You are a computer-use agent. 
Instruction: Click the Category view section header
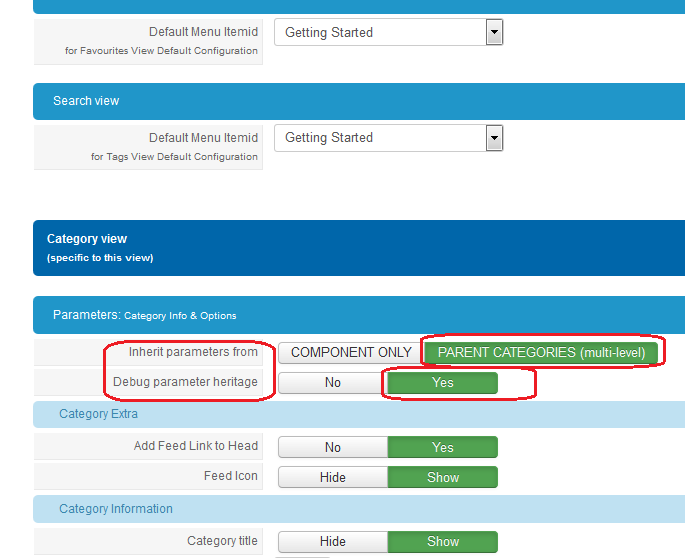(x=87, y=240)
